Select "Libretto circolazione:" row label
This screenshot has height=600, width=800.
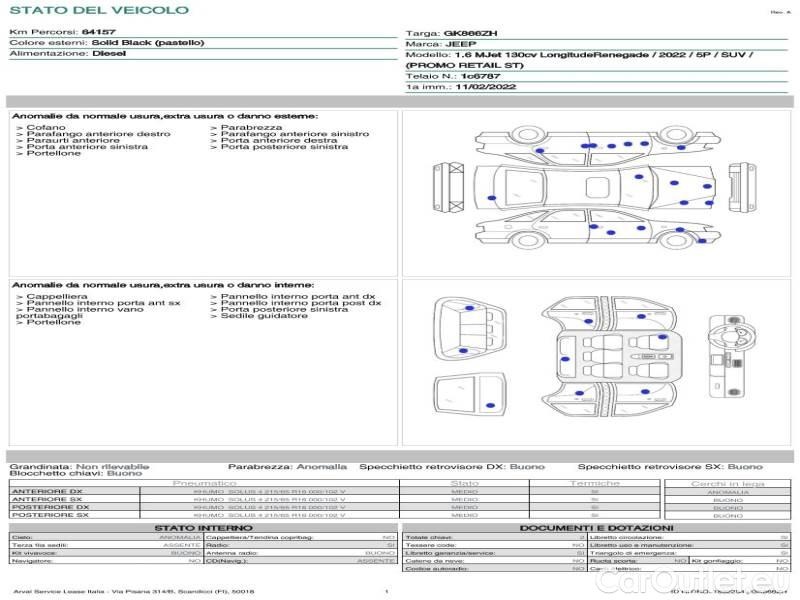pos(626,537)
